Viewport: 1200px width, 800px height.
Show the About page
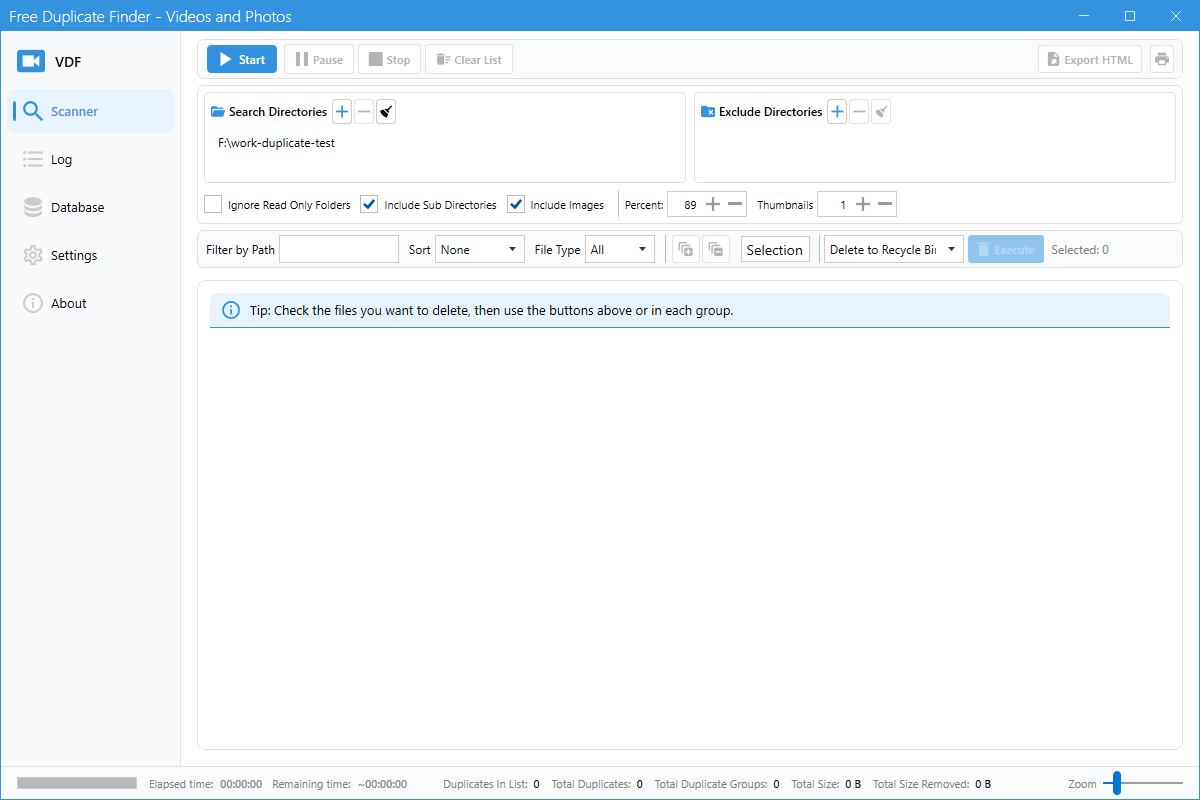tap(91, 303)
